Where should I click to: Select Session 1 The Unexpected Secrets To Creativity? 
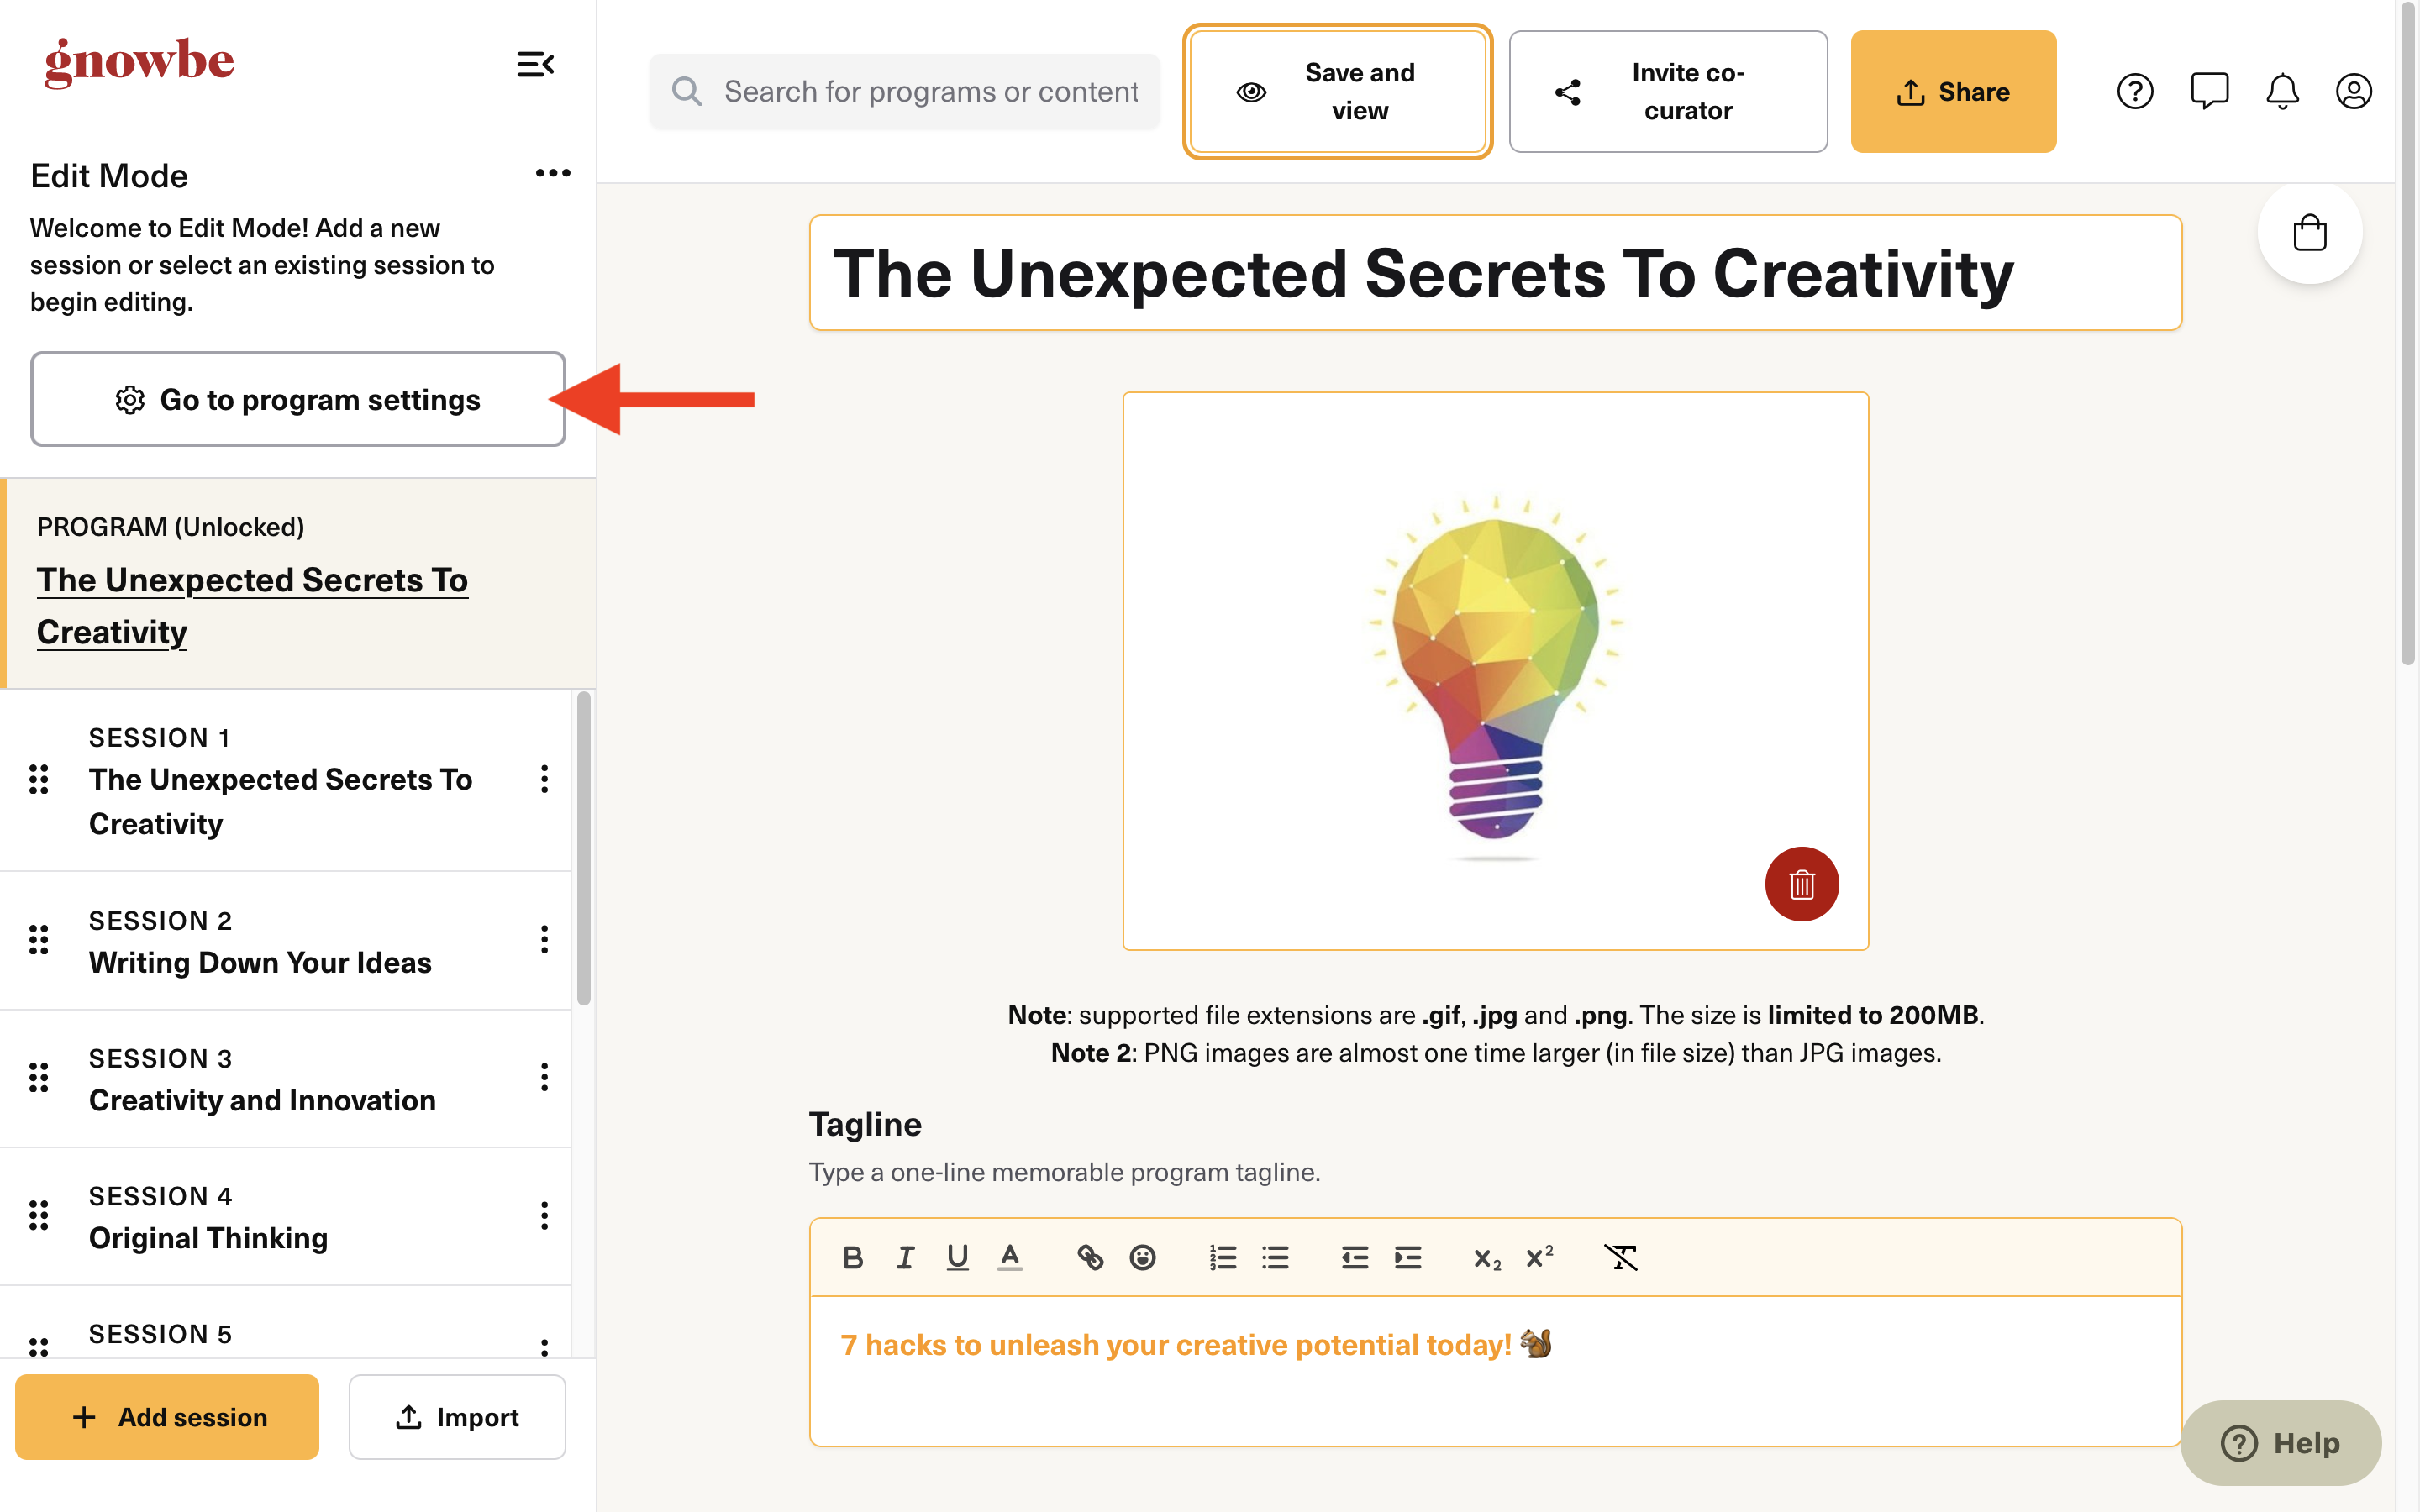coord(285,780)
